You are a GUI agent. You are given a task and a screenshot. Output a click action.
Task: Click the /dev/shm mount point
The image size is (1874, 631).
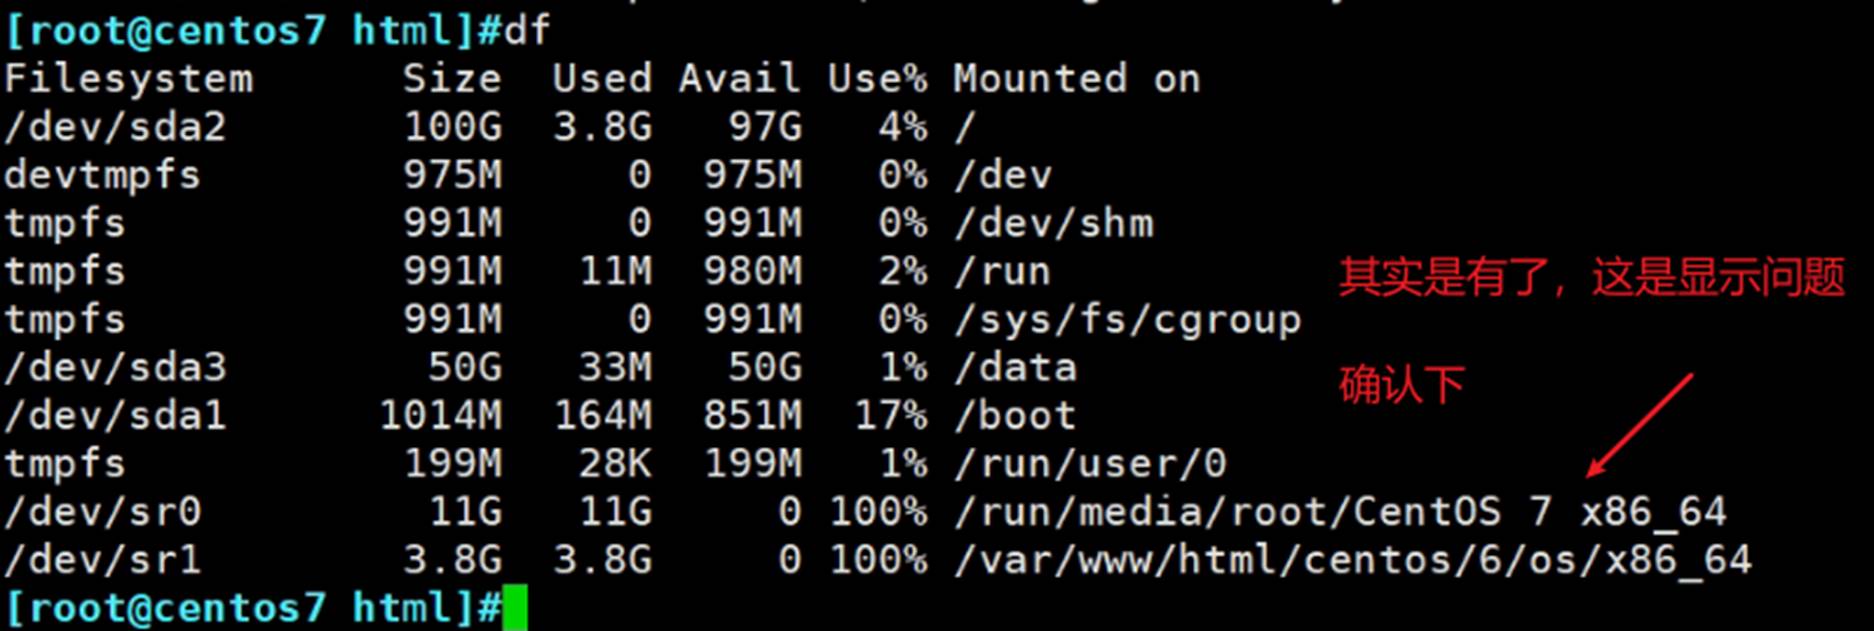[1053, 223]
